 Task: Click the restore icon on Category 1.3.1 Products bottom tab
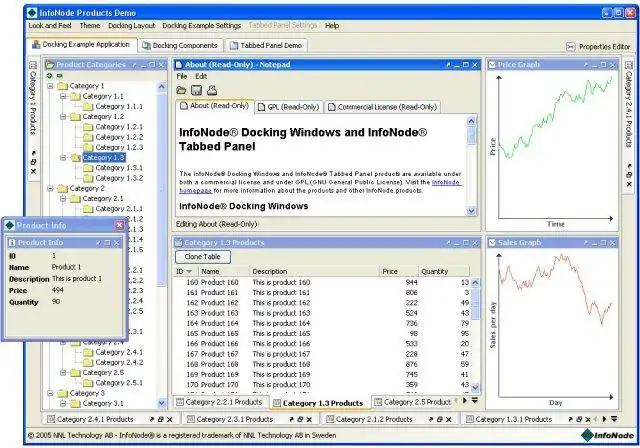tap(579, 419)
